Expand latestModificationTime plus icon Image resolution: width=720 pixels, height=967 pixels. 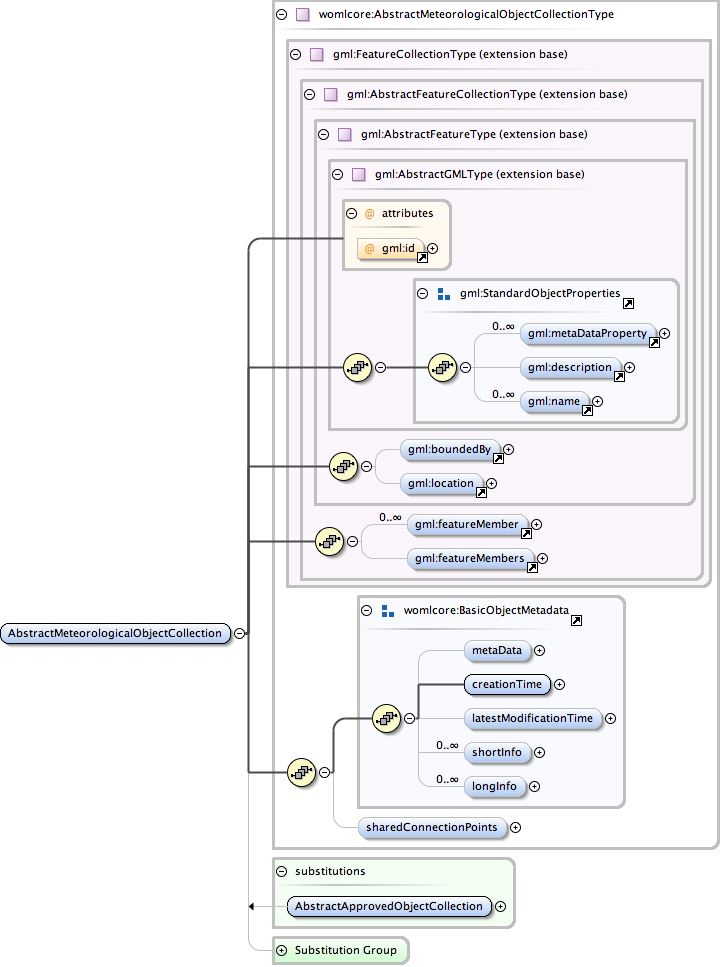coord(610,718)
